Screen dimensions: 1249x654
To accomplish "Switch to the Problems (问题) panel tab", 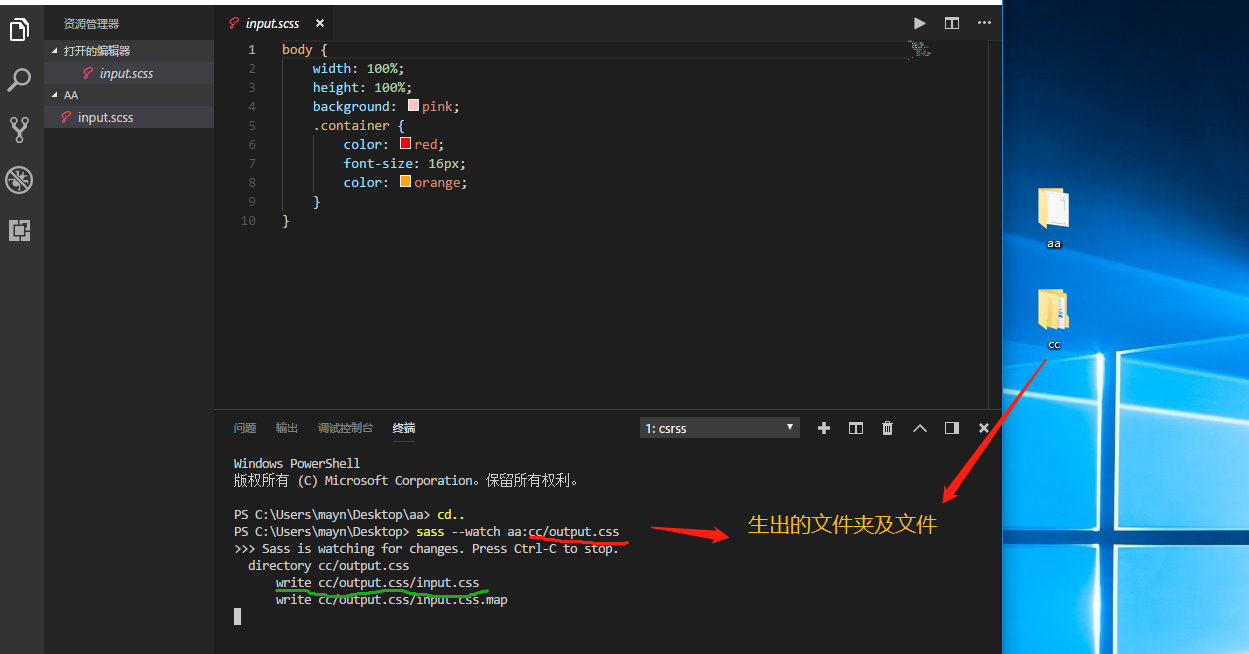I will click(x=245, y=428).
